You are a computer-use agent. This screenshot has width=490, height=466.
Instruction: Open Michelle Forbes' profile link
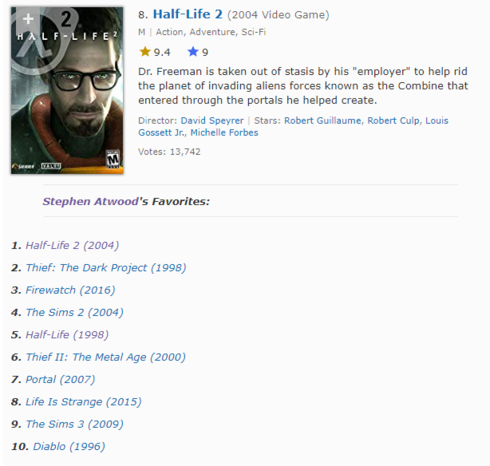click(224, 133)
